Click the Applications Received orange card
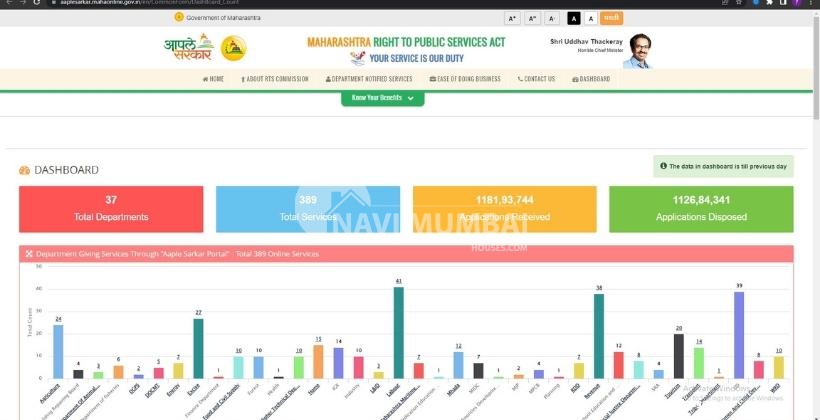The width and height of the screenshot is (820, 420). [x=504, y=208]
